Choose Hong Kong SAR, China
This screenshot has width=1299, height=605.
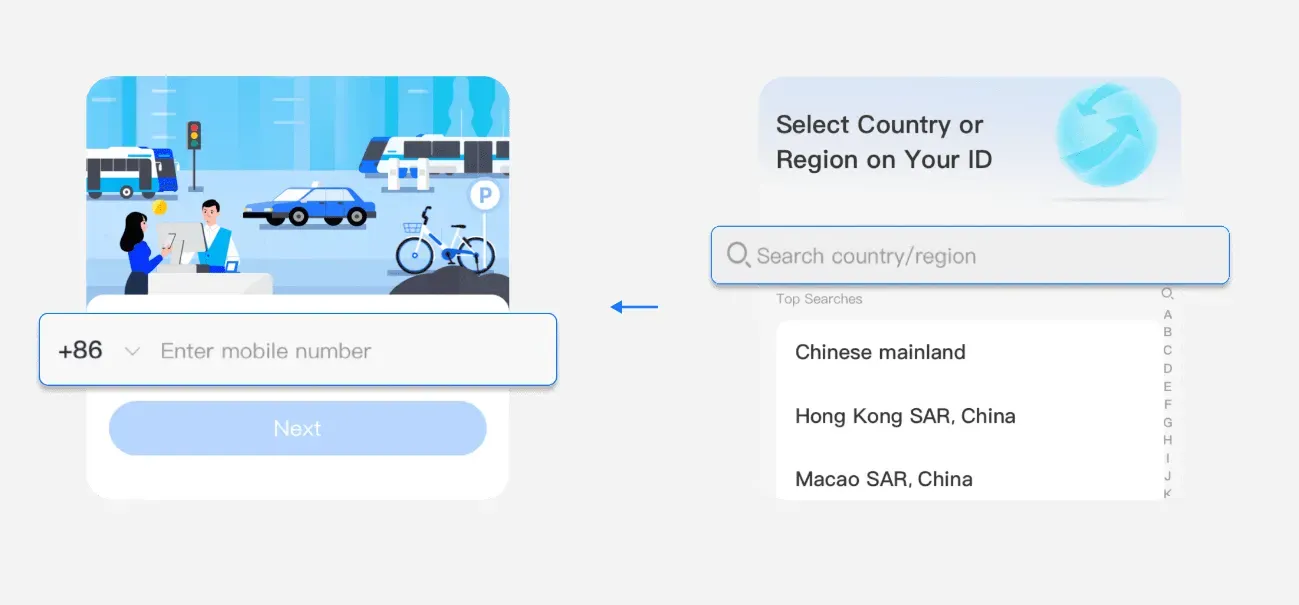tap(905, 416)
